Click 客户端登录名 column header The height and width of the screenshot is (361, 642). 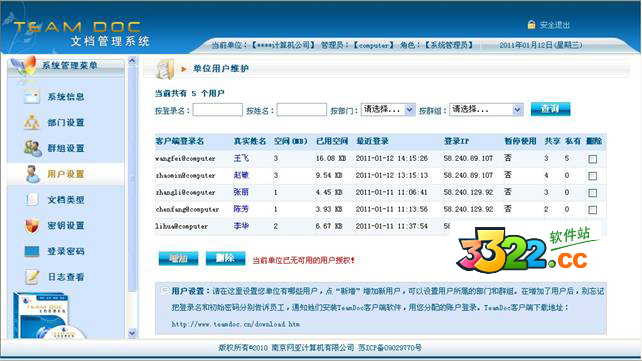click(x=180, y=141)
